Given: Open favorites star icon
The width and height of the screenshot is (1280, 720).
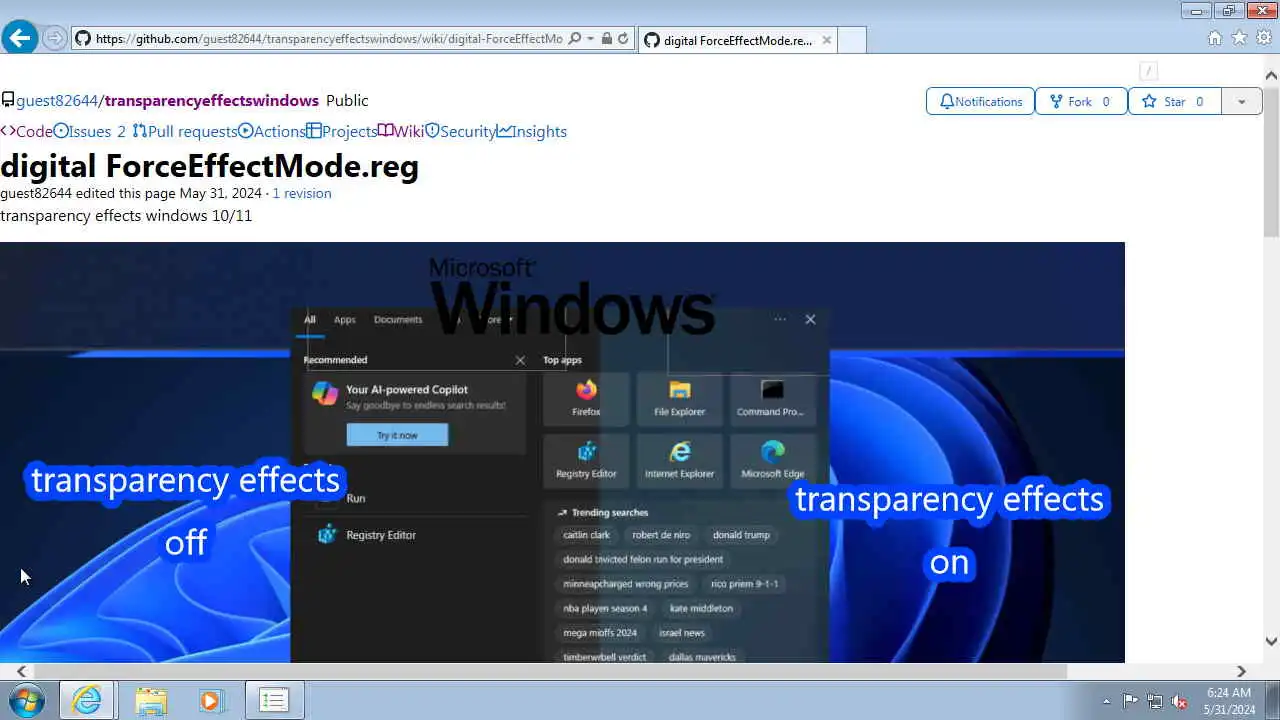Looking at the screenshot, I should pyautogui.click(x=1240, y=38).
